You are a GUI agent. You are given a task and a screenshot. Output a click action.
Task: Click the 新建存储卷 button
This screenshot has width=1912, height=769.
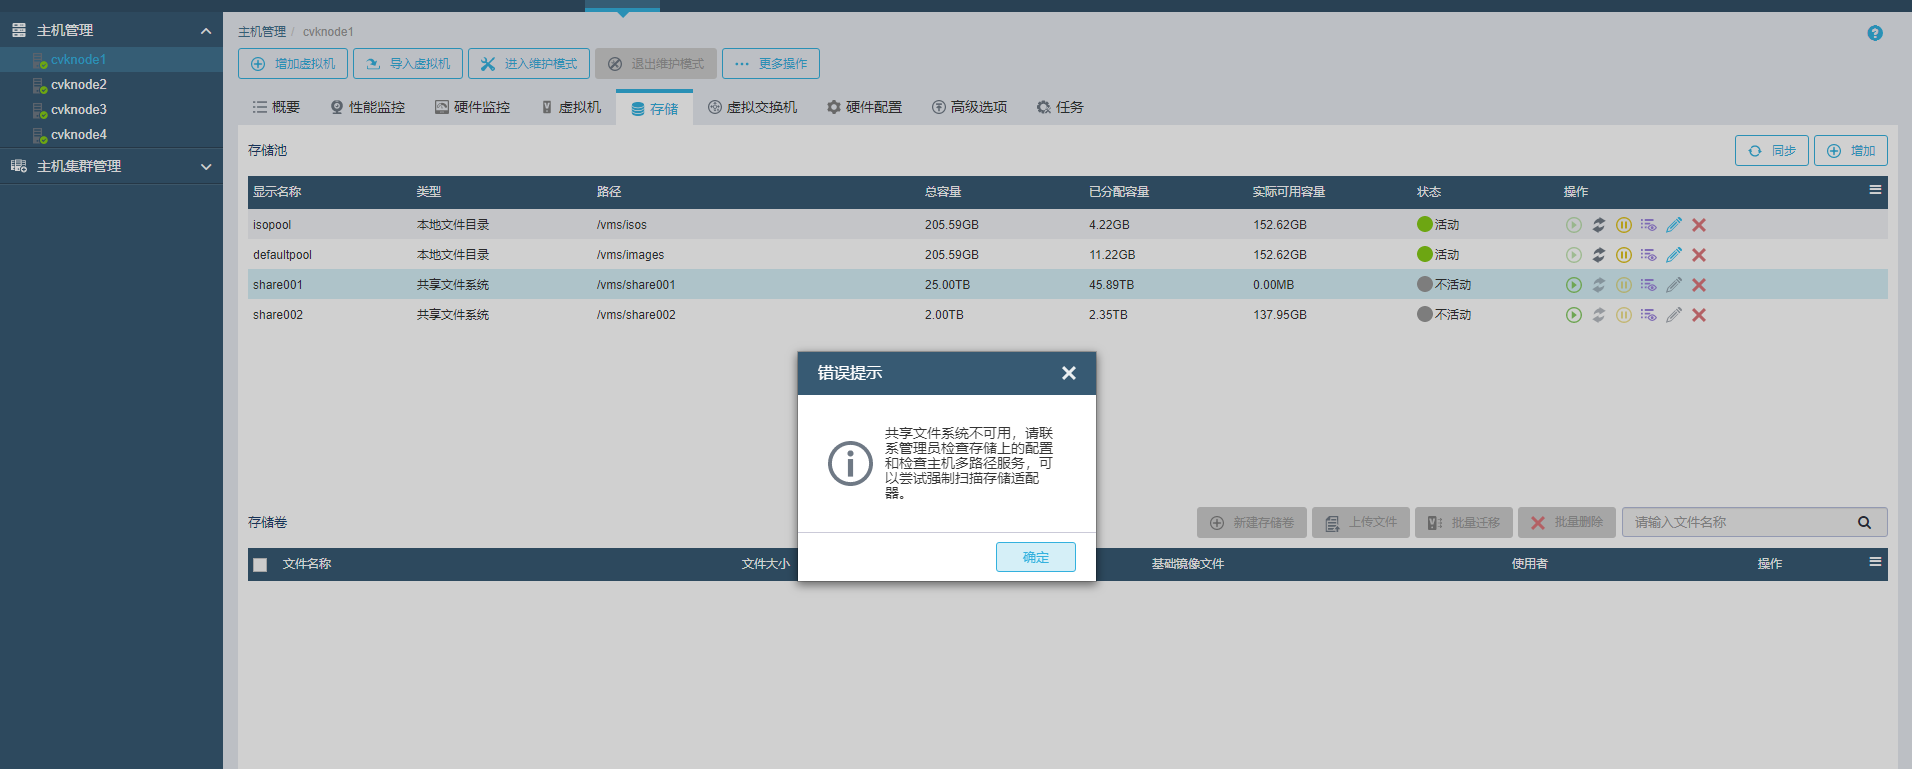click(1252, 523)
